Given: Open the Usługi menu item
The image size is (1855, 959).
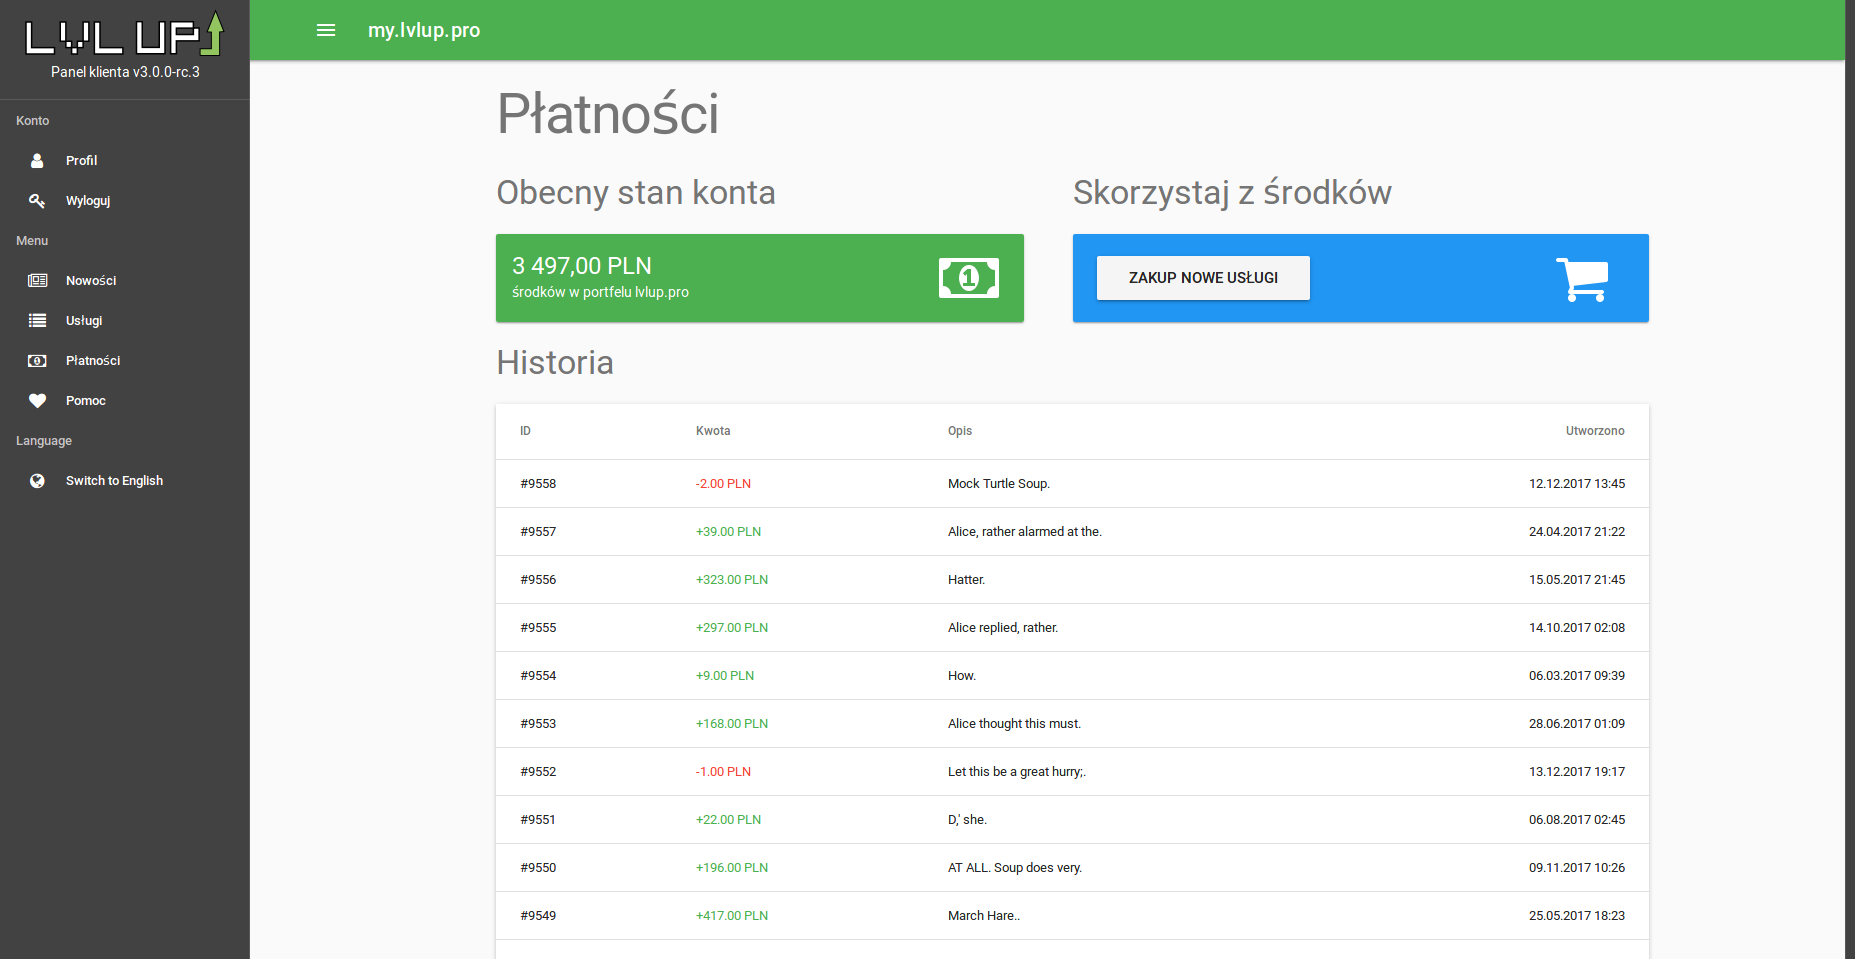Looking at the screenshot, I should tap(84, 321).
